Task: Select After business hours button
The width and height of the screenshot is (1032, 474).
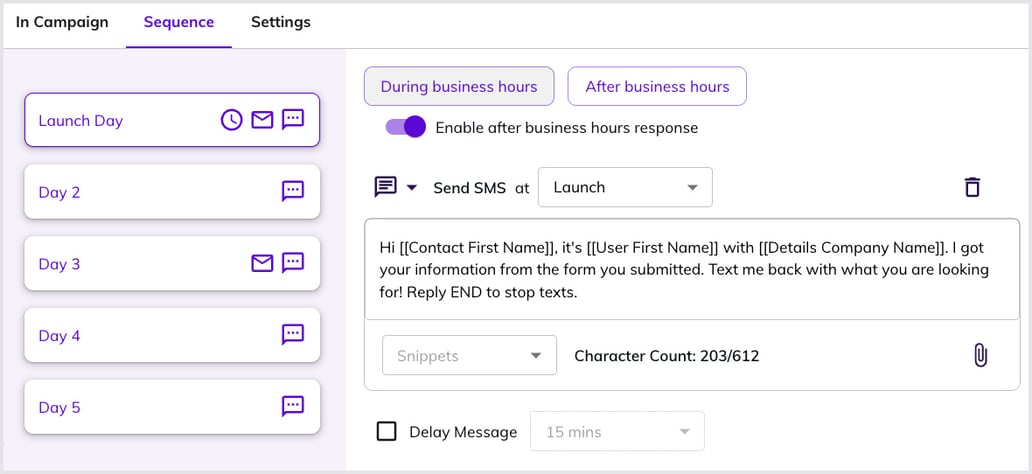Action: click(657, 87)
